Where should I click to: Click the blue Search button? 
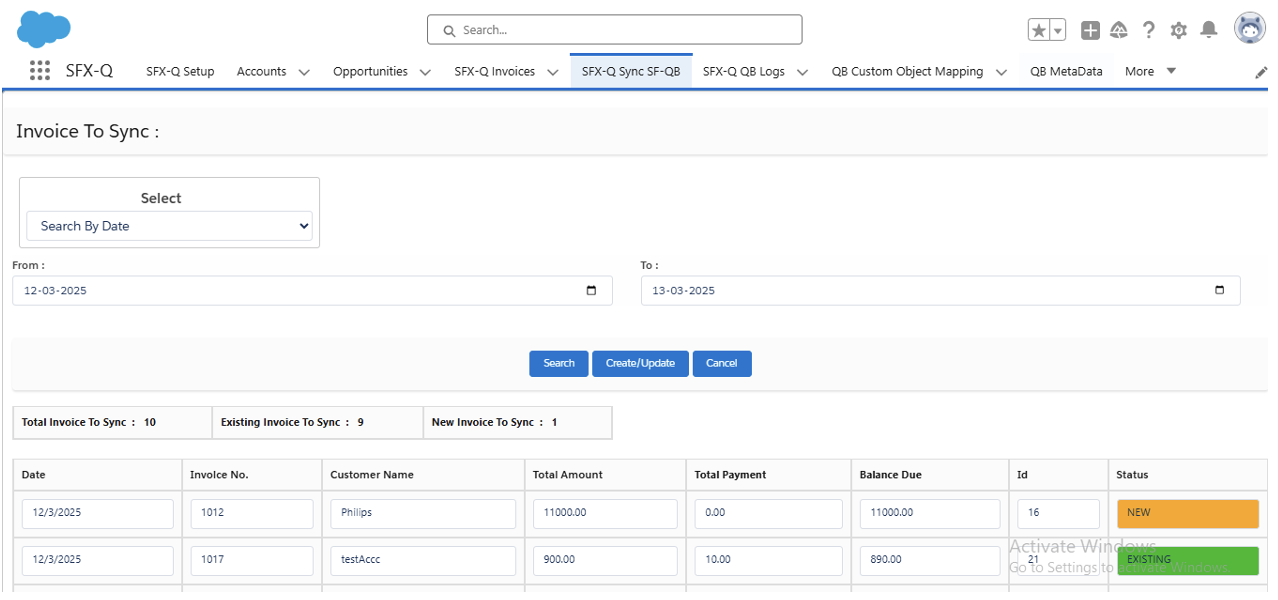pyautogui.click(x=559, y=363)
